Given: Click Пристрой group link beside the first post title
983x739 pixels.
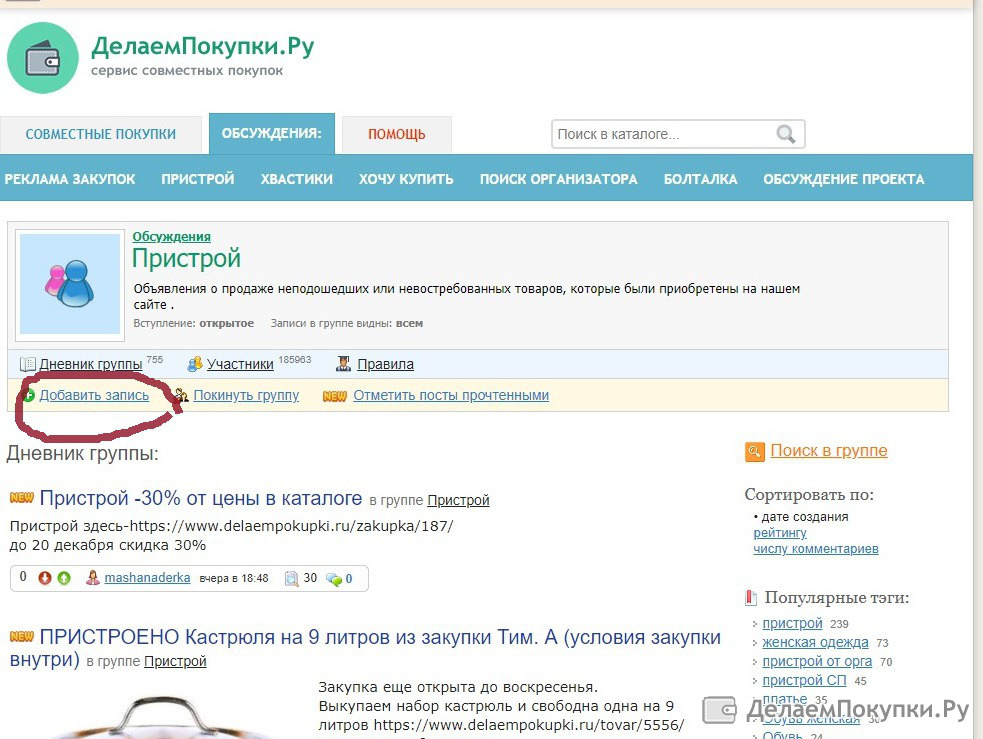Looking at the screenshot, I should pyautogui.click(x=458, y=500).
